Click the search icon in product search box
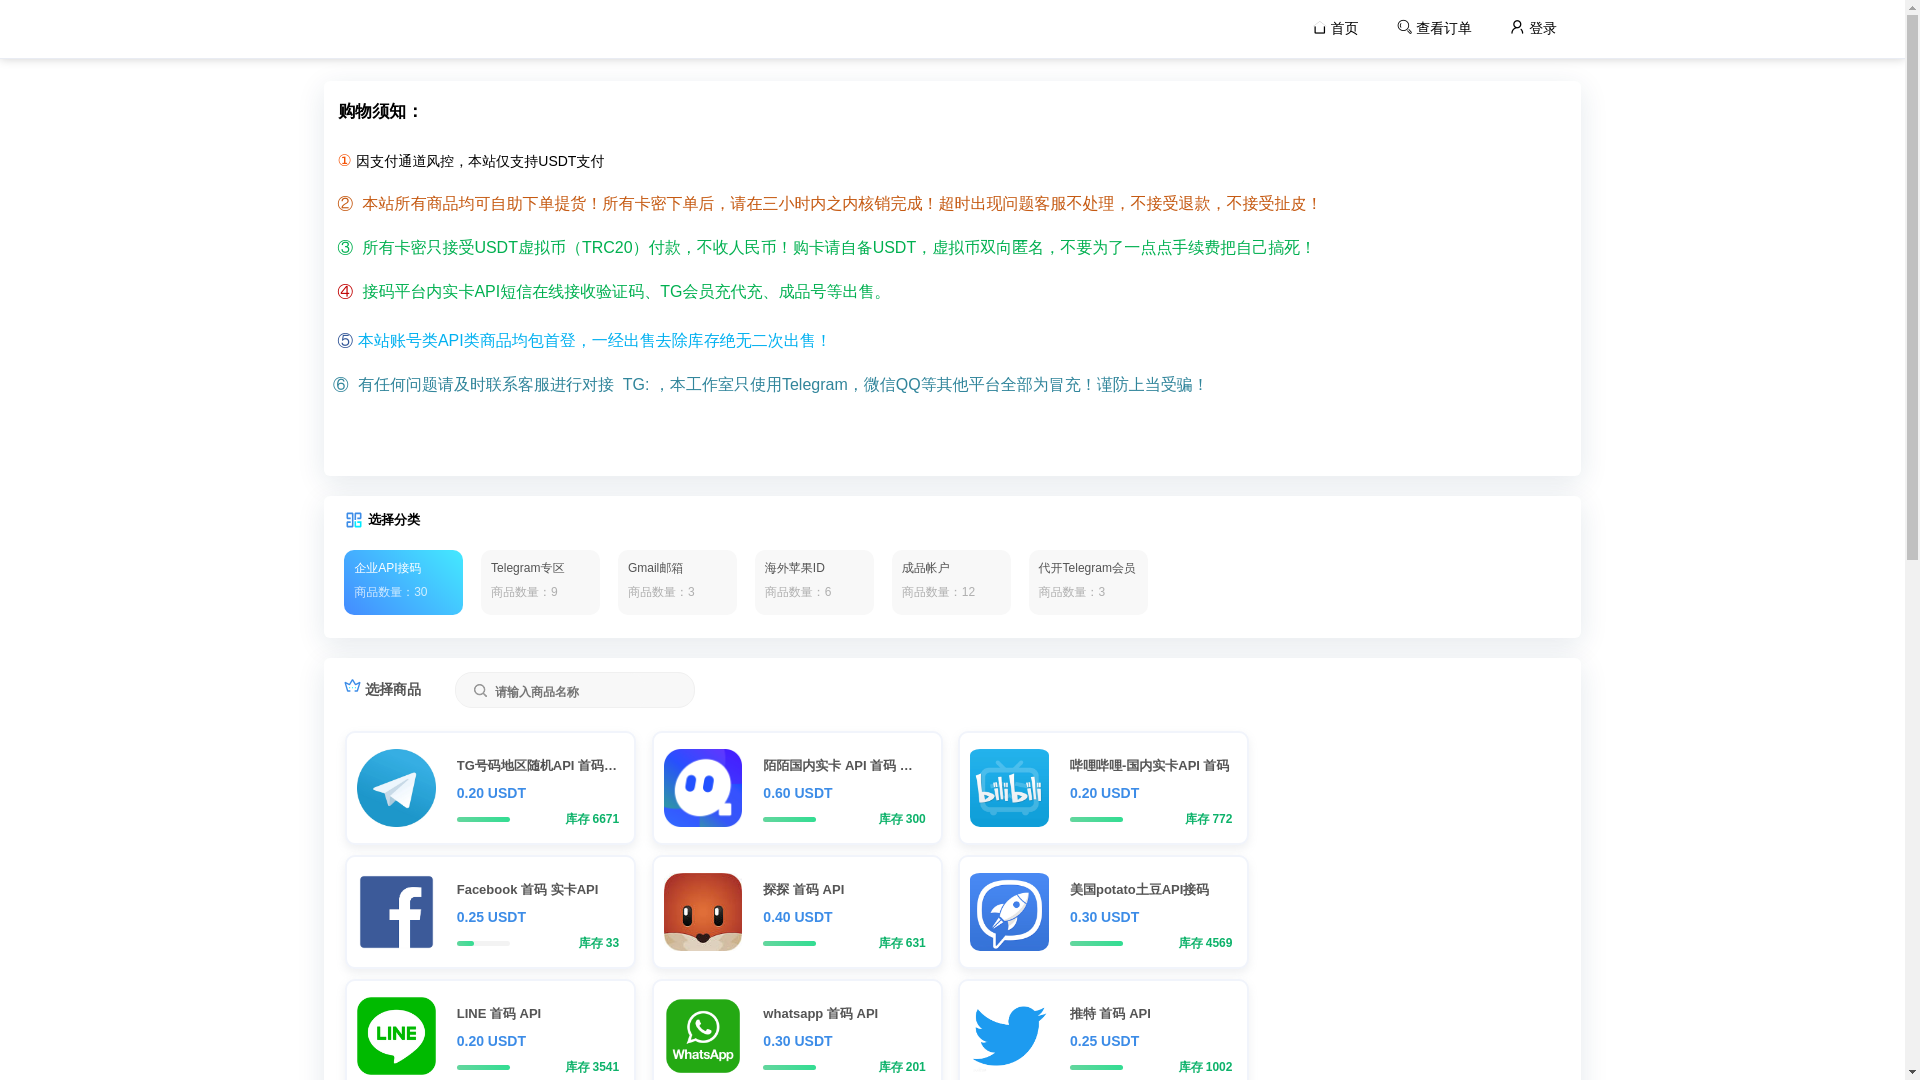This screenshot has height=1080, width=1920. point(480,691)
